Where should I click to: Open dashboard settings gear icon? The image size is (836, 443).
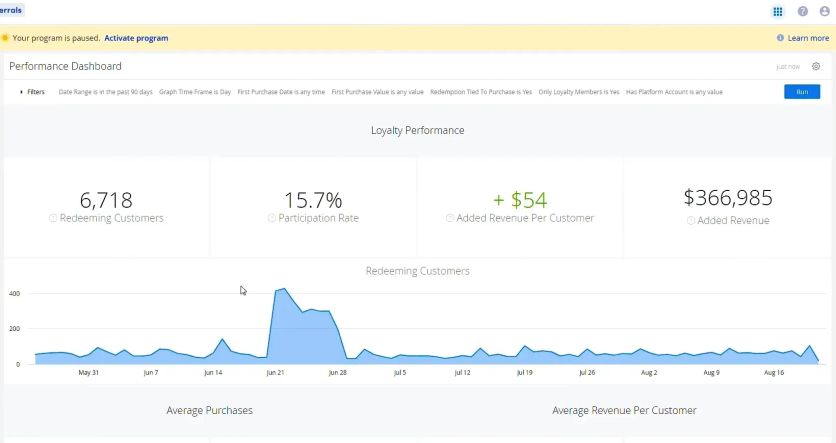coord(816,67)
